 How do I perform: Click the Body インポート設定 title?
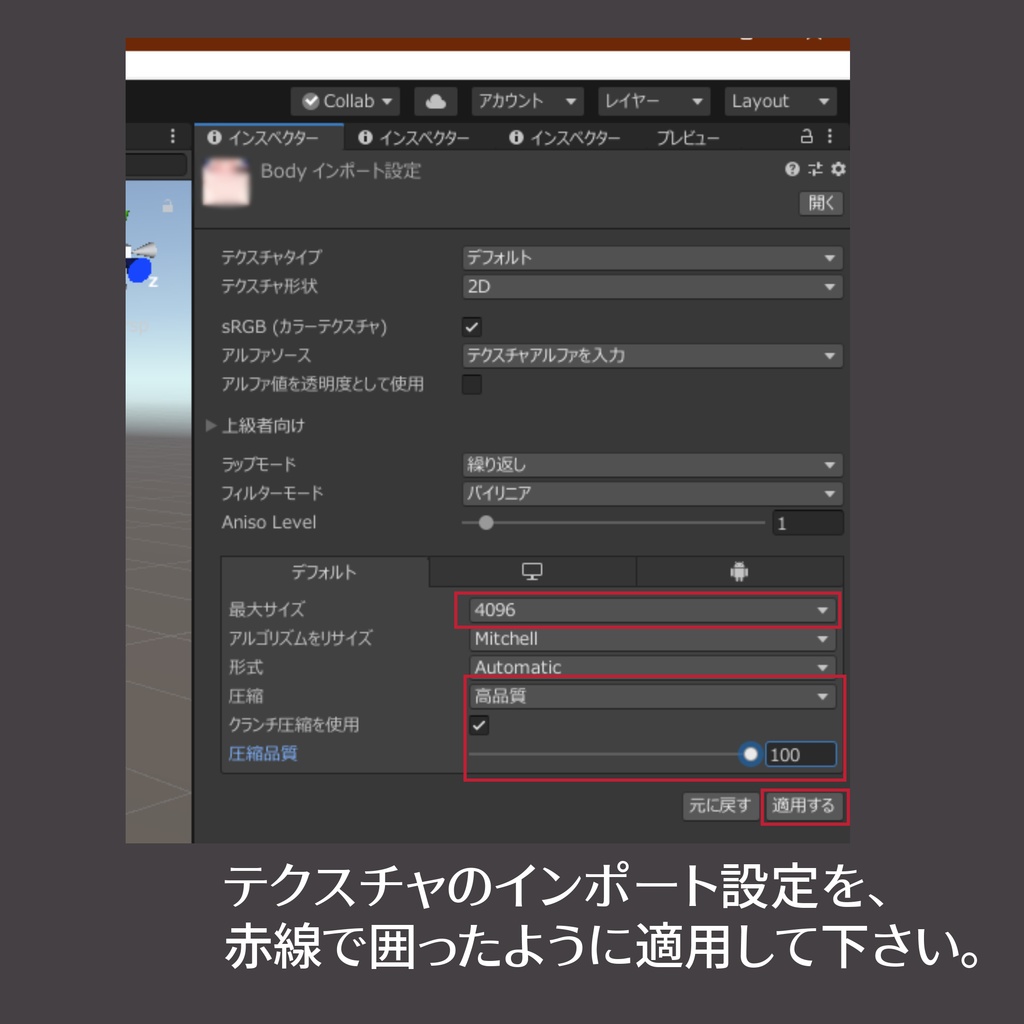tap(341, 171)
